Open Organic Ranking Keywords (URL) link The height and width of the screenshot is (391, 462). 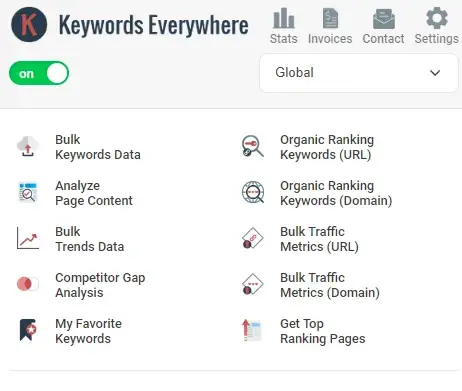pos(327,147)
